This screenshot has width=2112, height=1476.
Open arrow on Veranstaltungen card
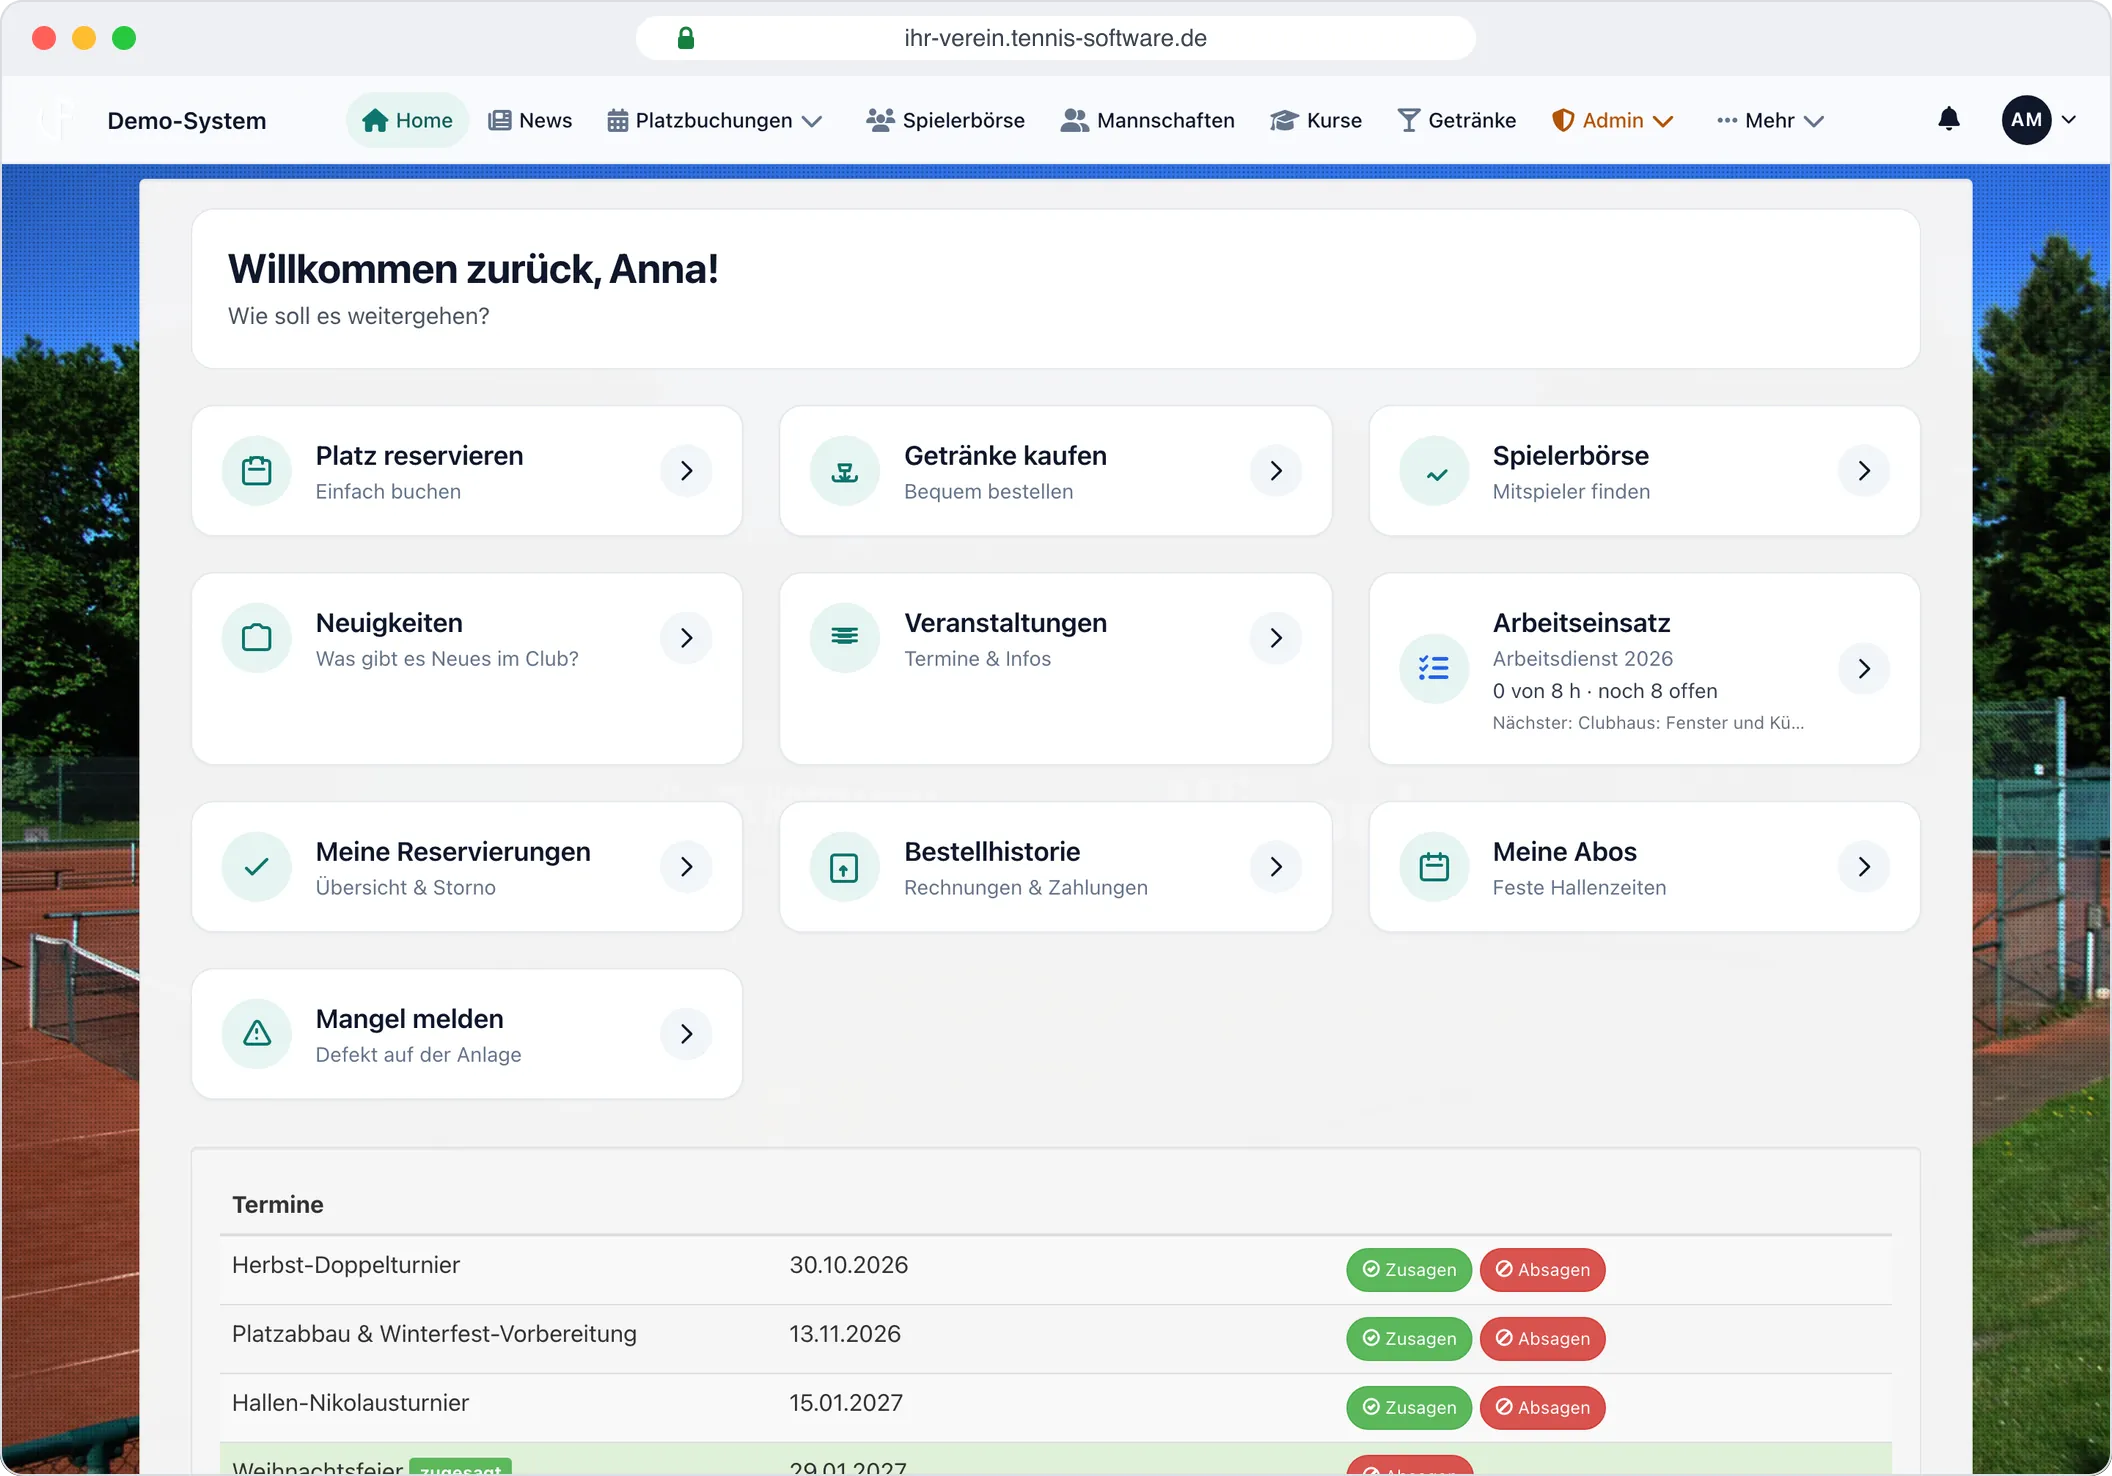[1276, 638]
